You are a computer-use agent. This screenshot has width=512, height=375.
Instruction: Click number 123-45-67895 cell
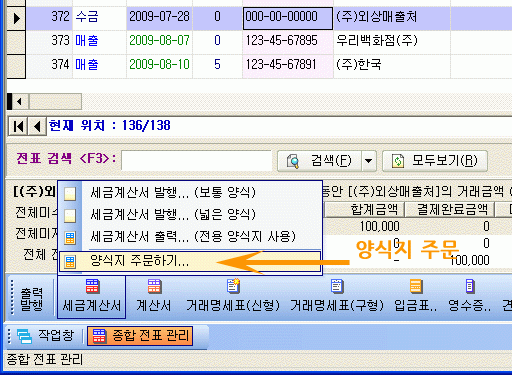[x=288, y=42]
